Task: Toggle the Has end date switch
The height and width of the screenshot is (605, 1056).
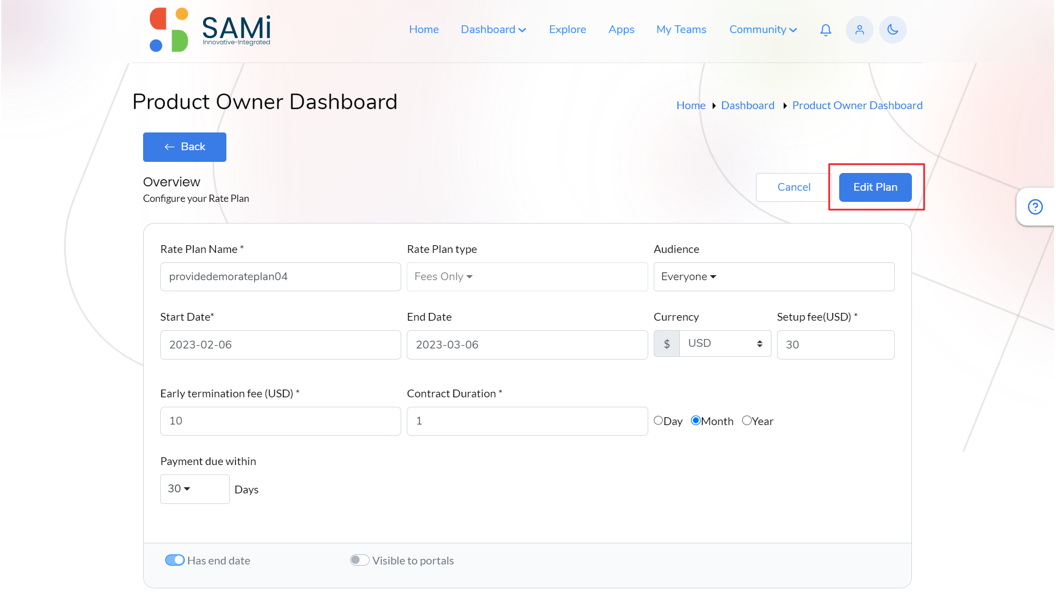Action: (174, 560)
